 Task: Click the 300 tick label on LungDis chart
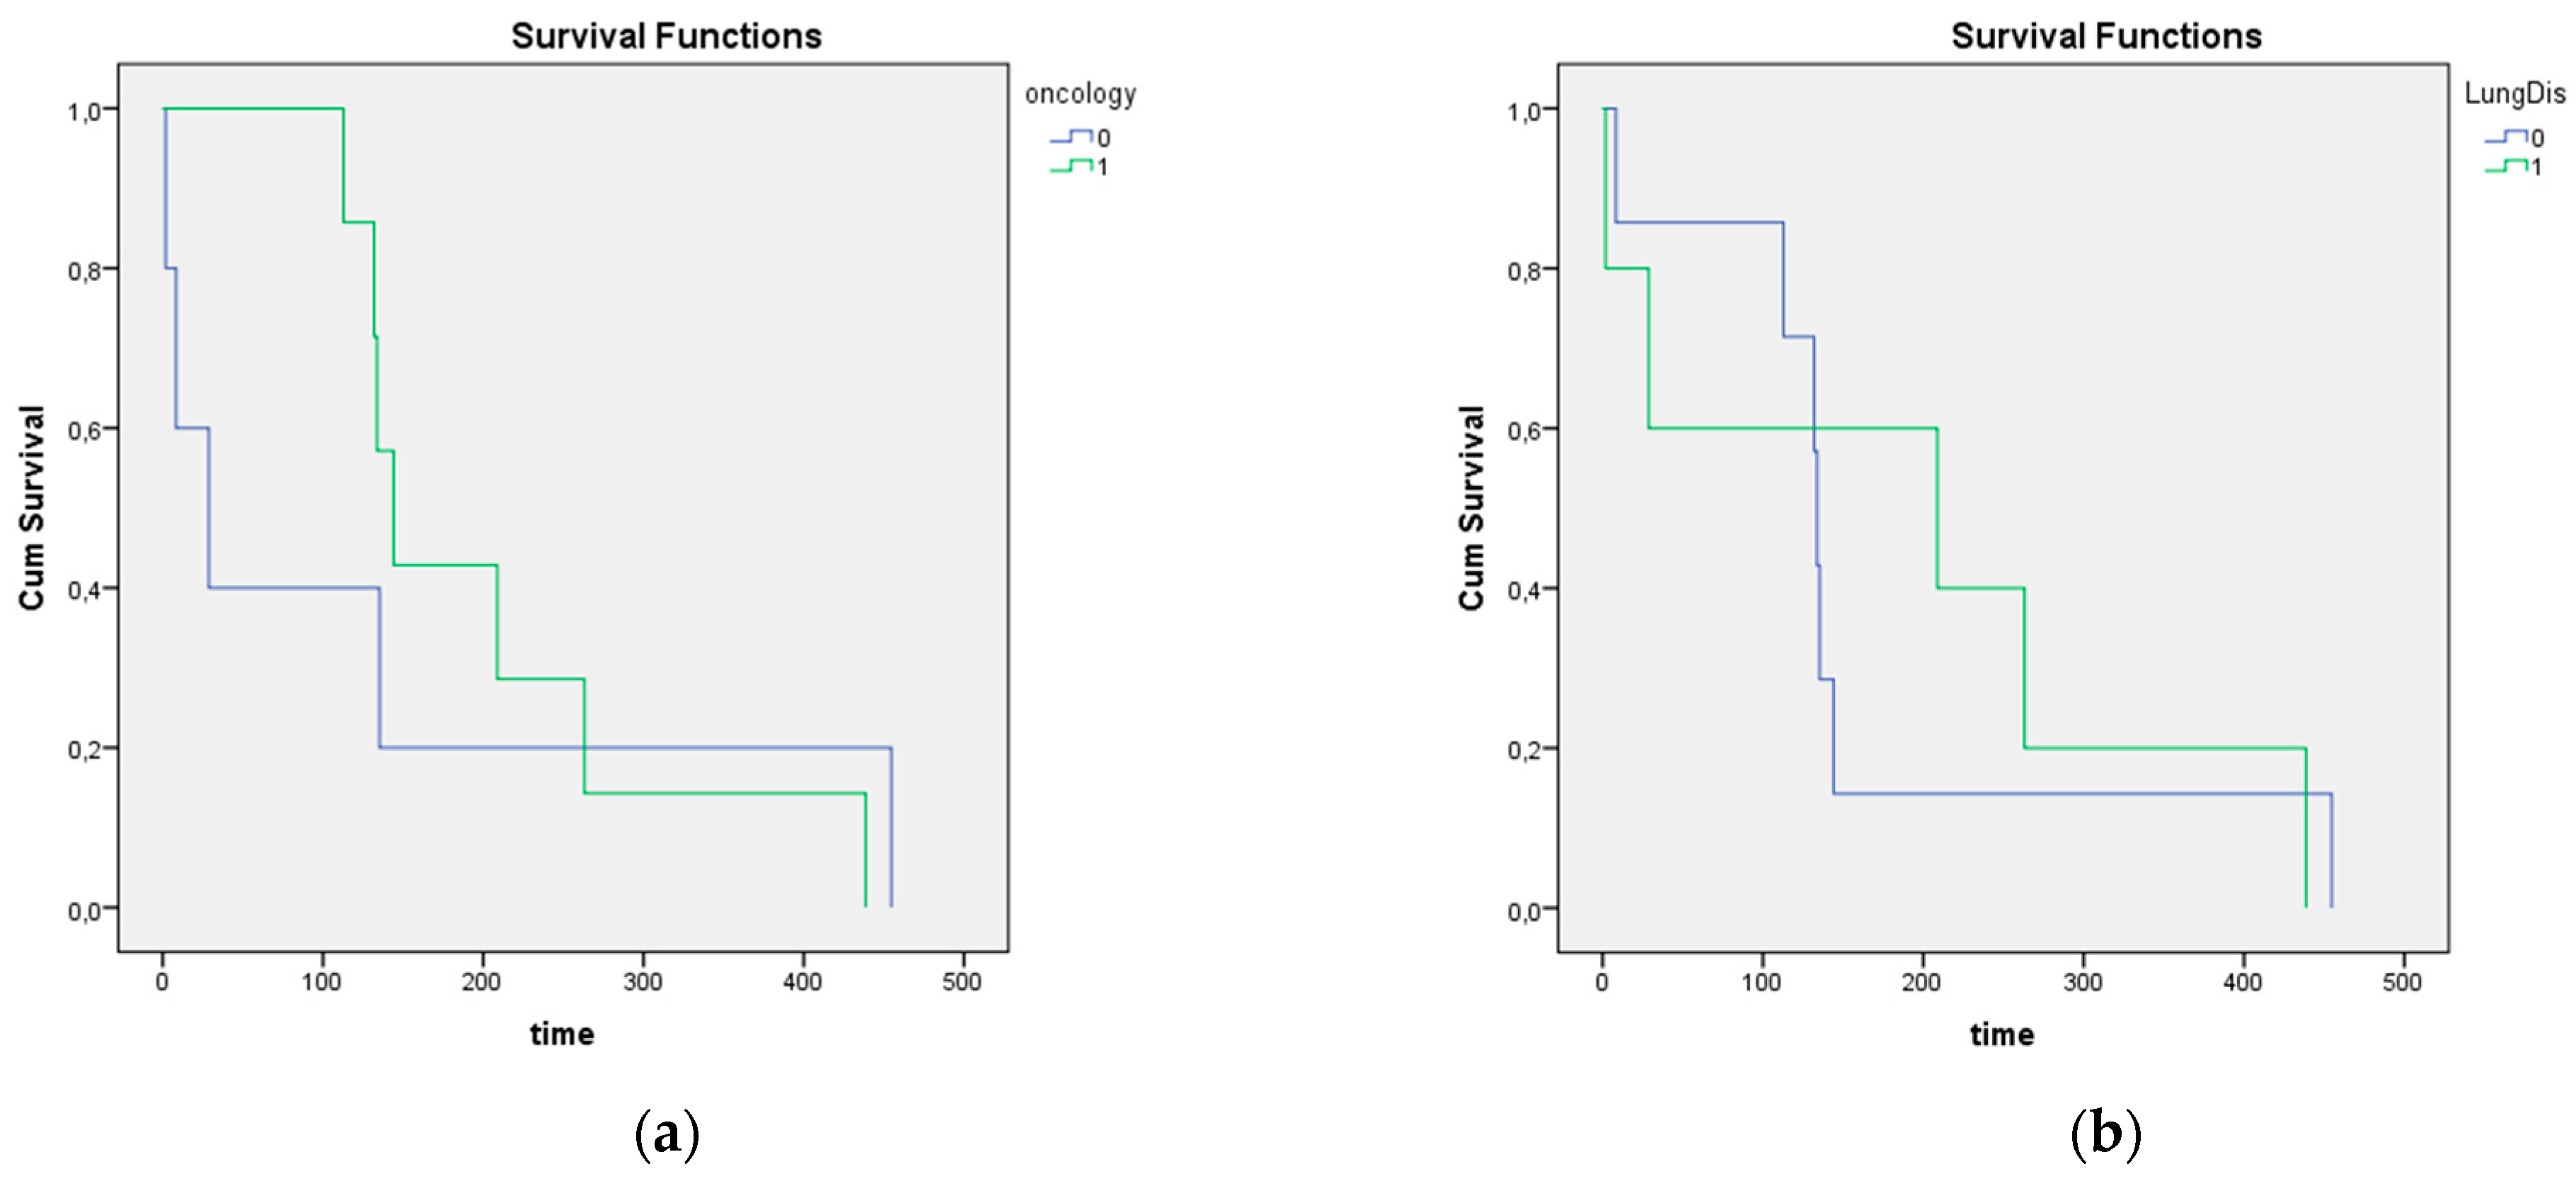pos(2082,982)
